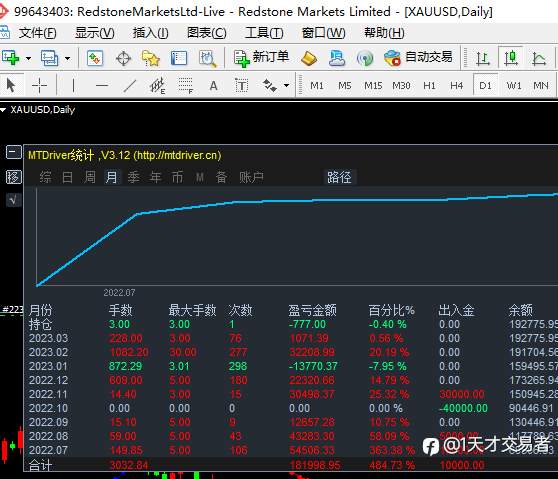Toggle the Terminal panel icon
558x479 pixels.
179,58
